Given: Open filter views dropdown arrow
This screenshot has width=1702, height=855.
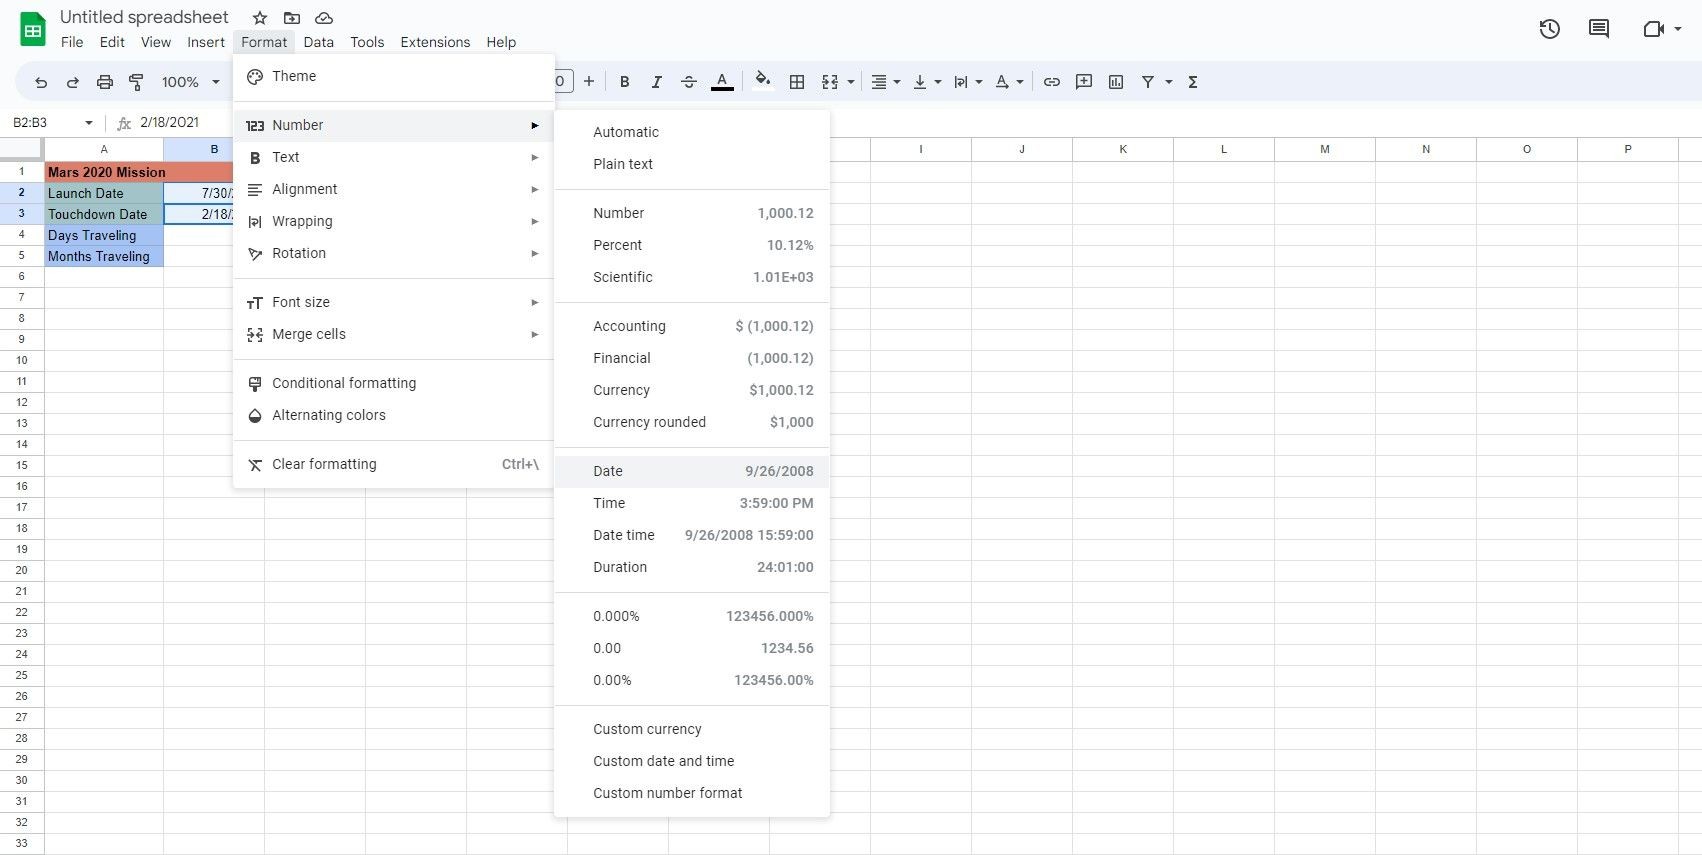Looking at the screenshot, I should click(x=1169, y=82).
